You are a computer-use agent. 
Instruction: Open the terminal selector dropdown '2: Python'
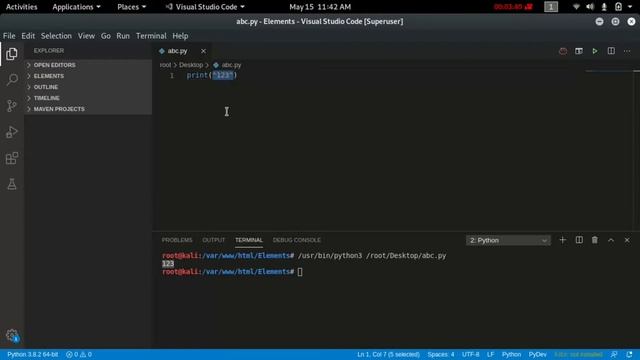(508, 240)
